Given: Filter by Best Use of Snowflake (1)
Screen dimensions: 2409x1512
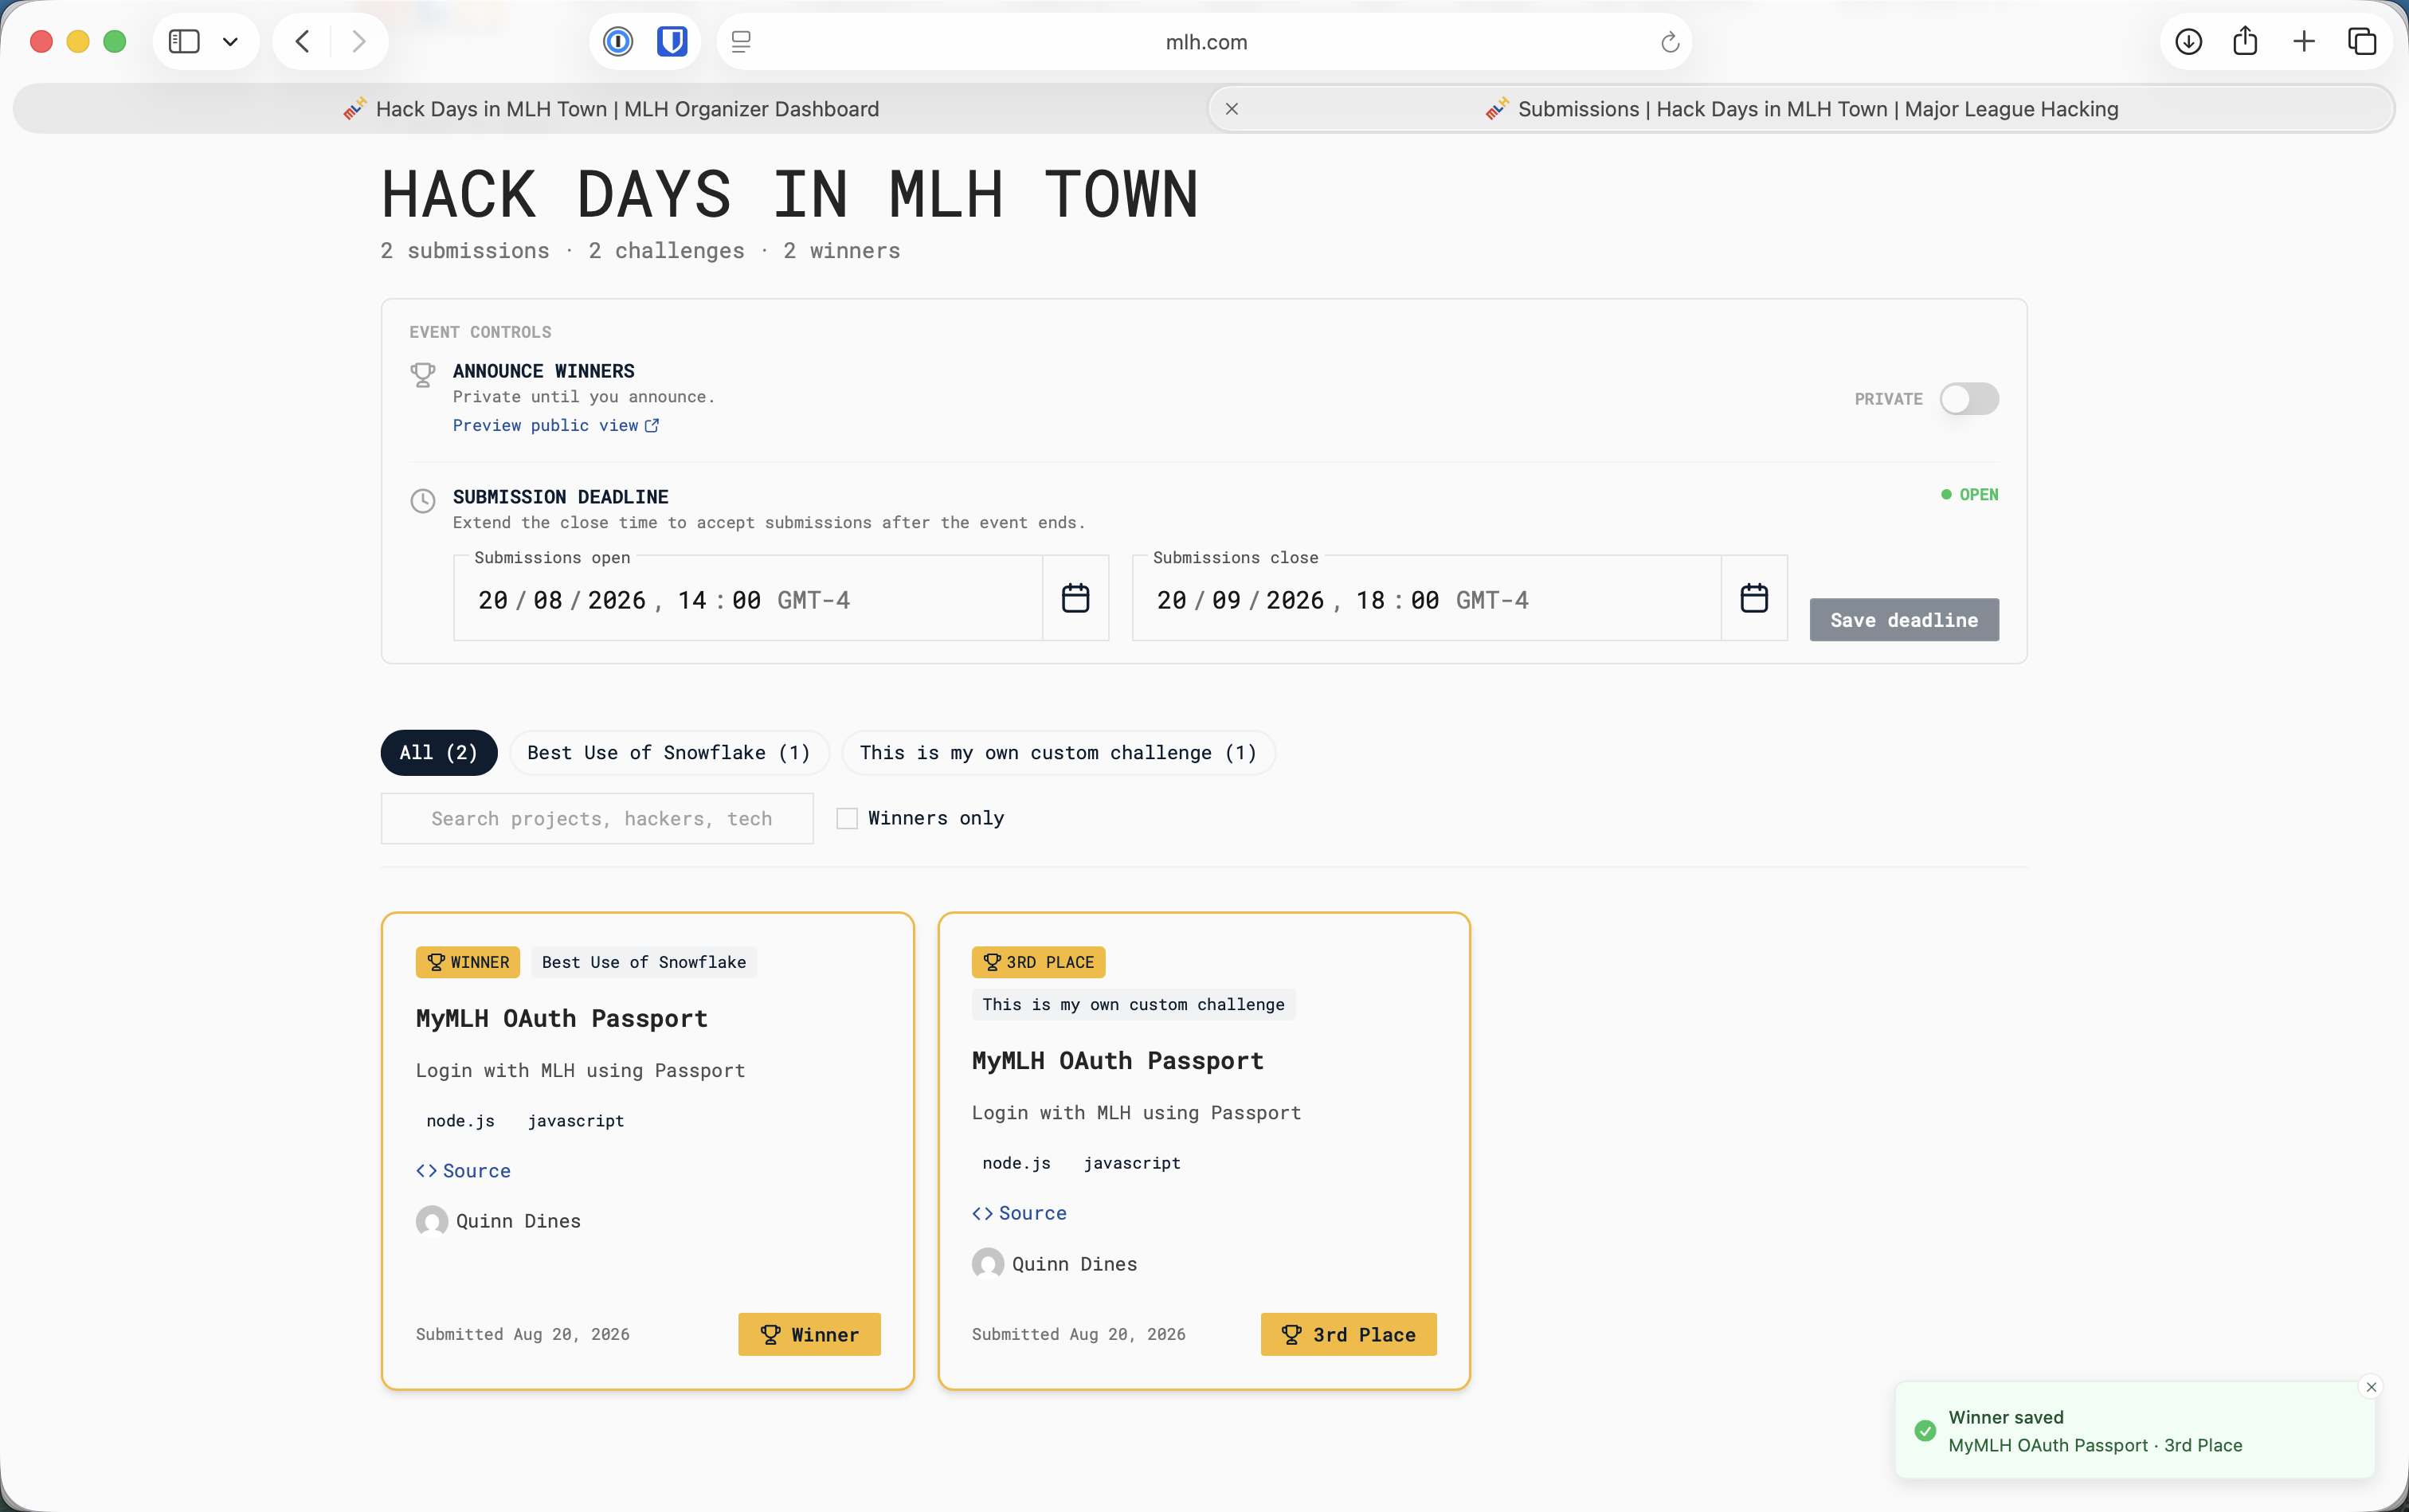Looking at the screenshot, I should (669, 753).
